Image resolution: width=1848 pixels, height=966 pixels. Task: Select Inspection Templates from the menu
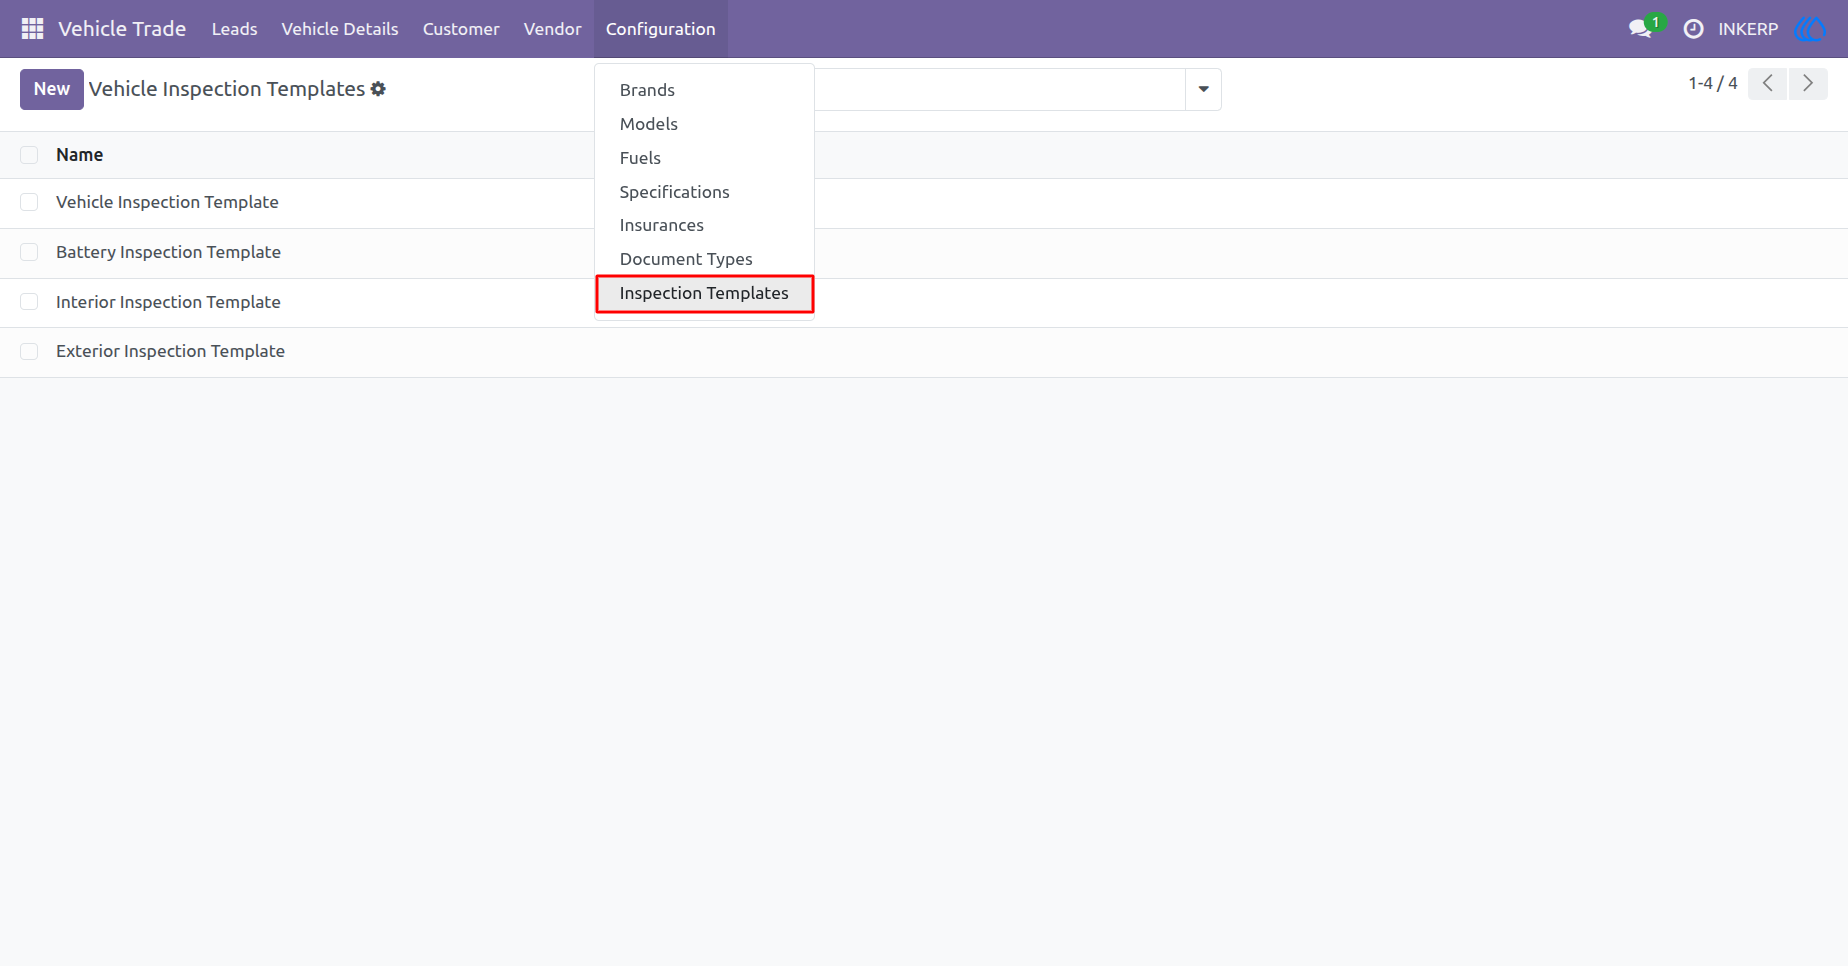point(704,293)
